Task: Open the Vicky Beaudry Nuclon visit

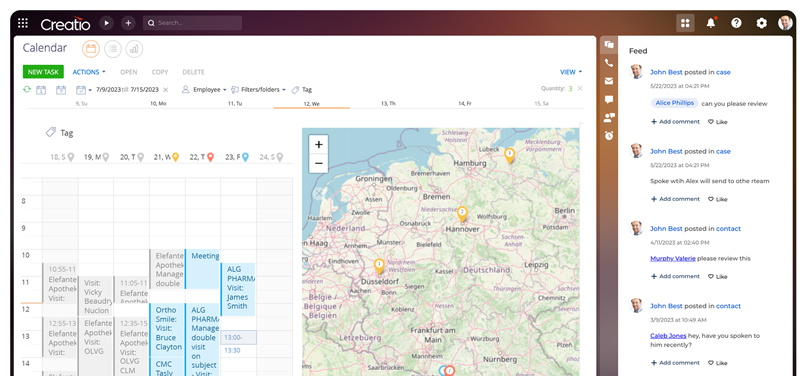Action: pyautogui.click(x=96, y=296)
